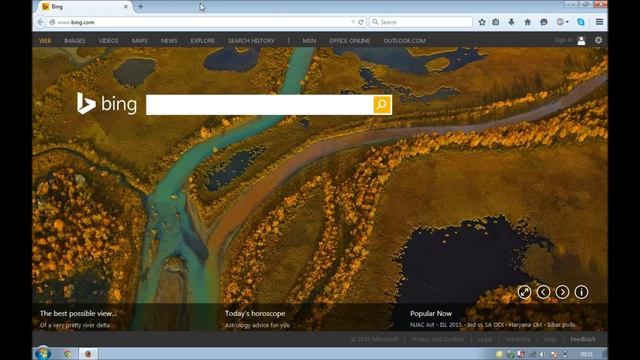640x360 pixels.
Task: Click the Popular Now heading
Action: coord(431,313)
